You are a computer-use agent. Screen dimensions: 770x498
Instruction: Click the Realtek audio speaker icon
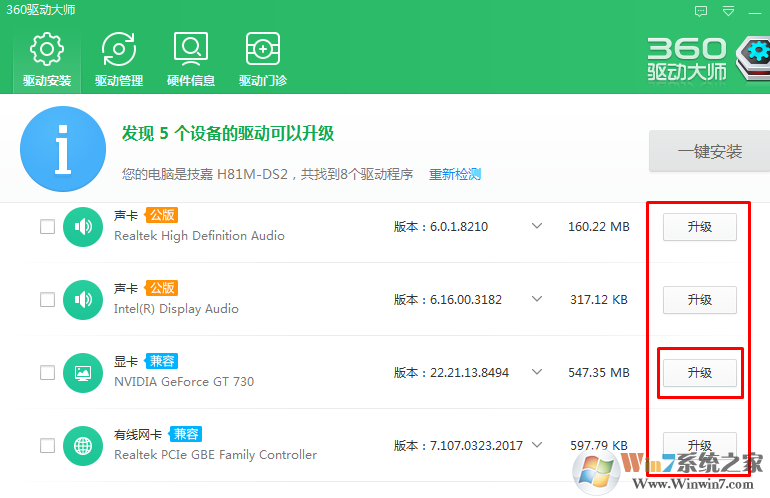click(x=83, y=227)
